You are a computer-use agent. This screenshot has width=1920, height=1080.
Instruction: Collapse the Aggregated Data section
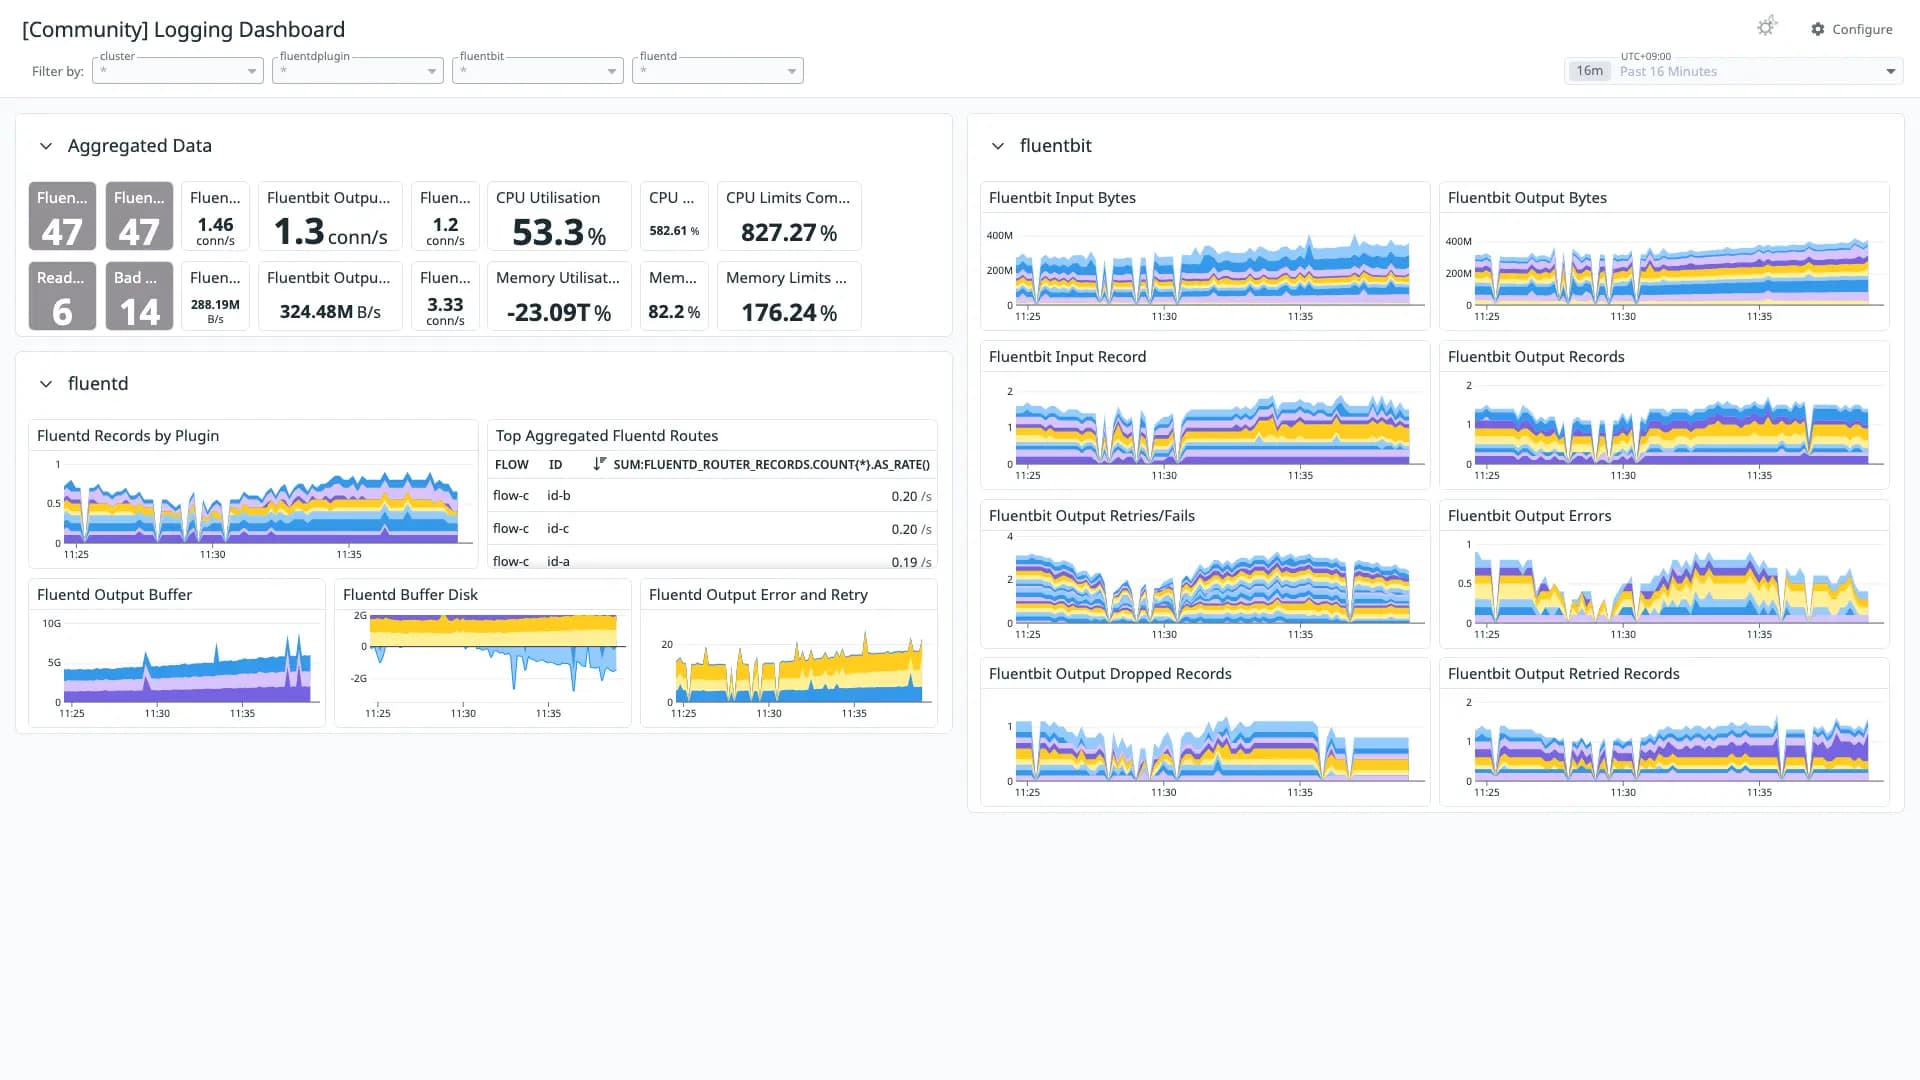coord(46,146)
